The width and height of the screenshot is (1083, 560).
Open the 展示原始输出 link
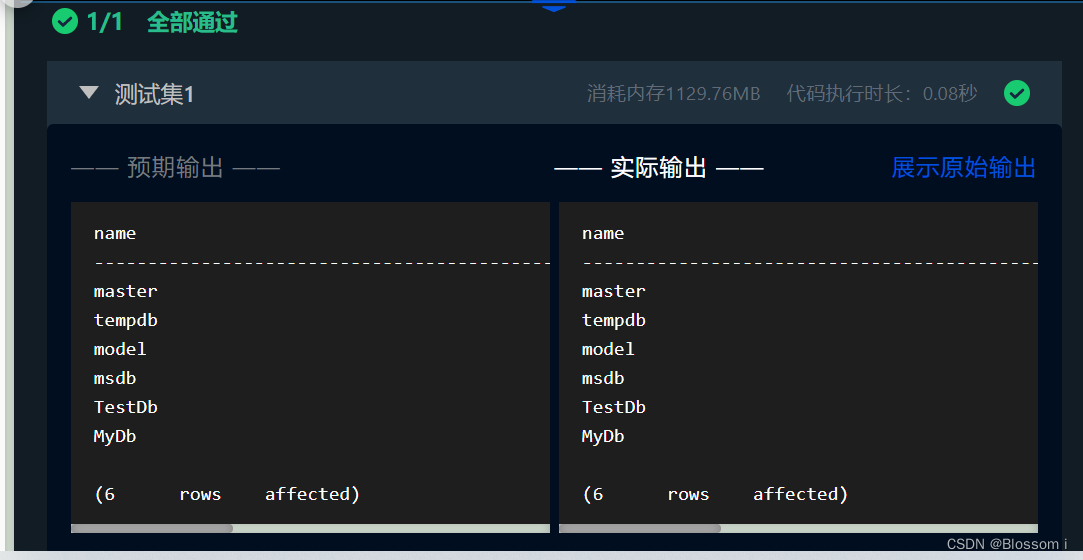[x=964, y=168]
